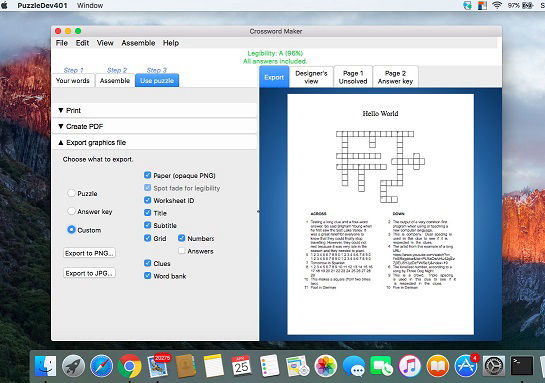Image resolution: width=545 pixels, height=383 pixels.
Task: Expand the Create PDF section
Action: click(x=155, y=126)
